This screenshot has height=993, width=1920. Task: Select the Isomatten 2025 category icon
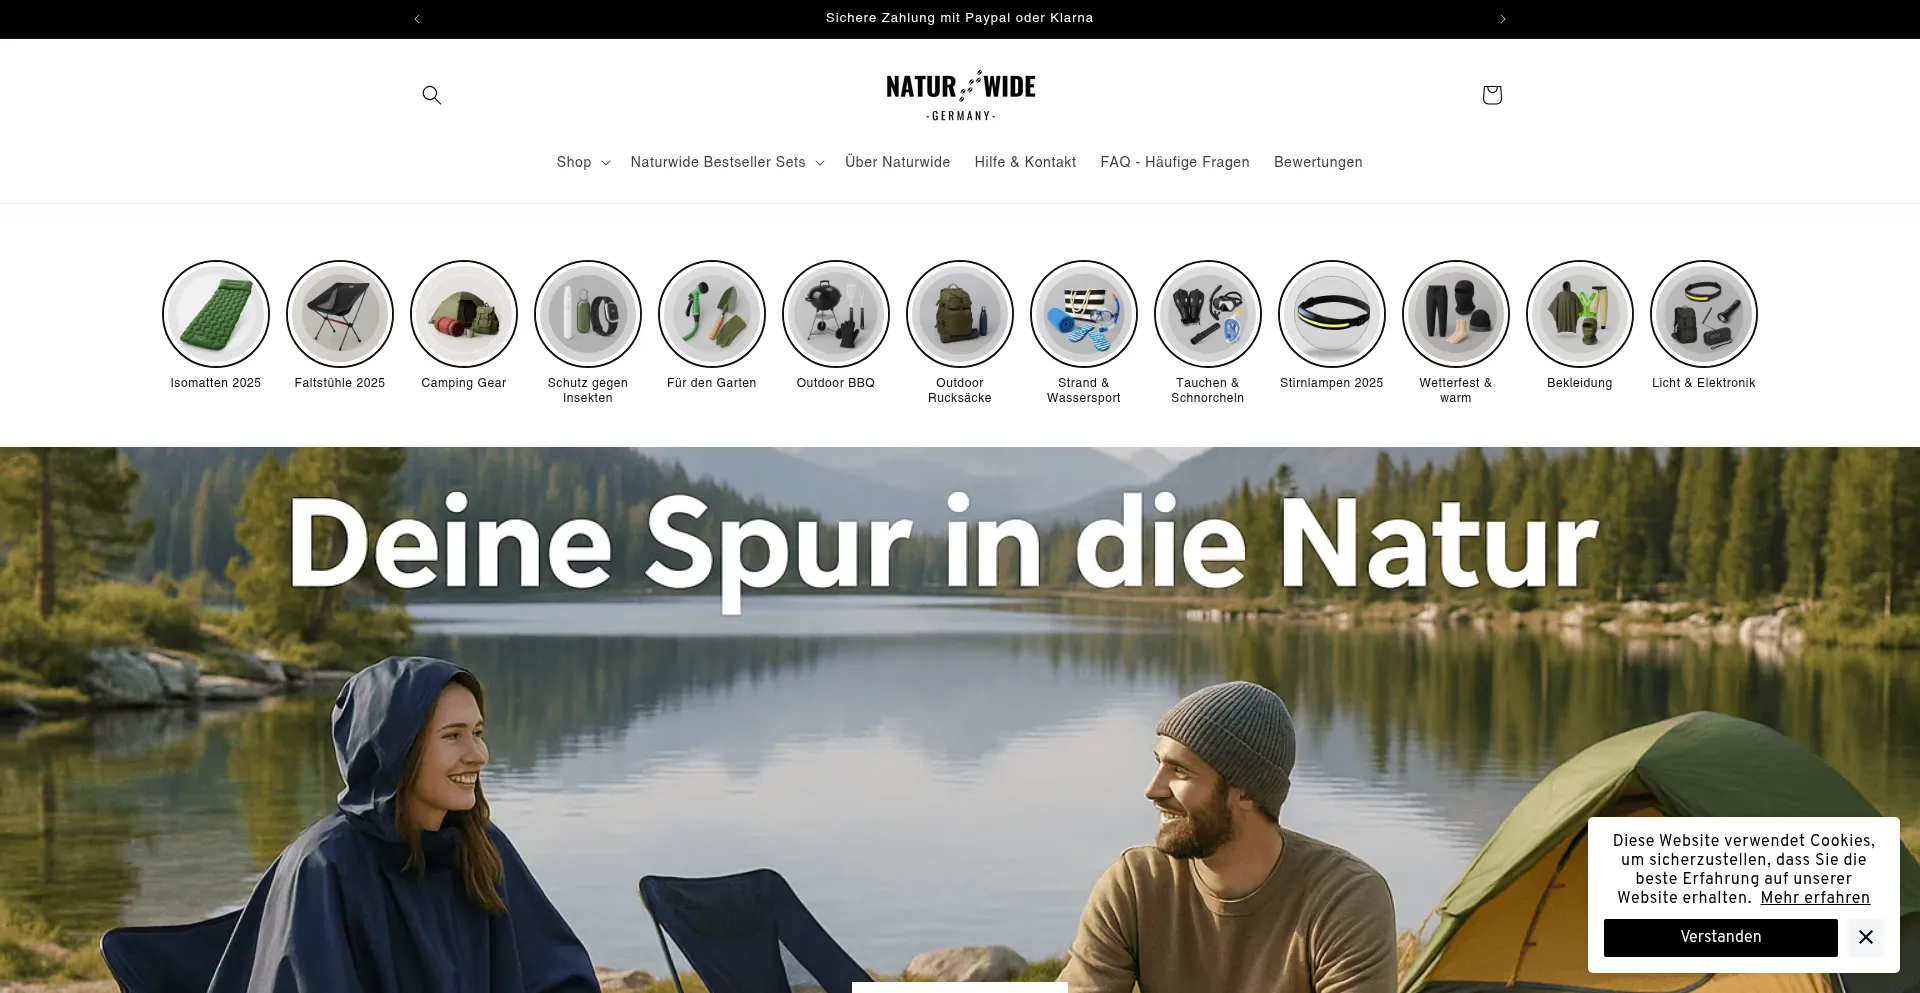216,314
